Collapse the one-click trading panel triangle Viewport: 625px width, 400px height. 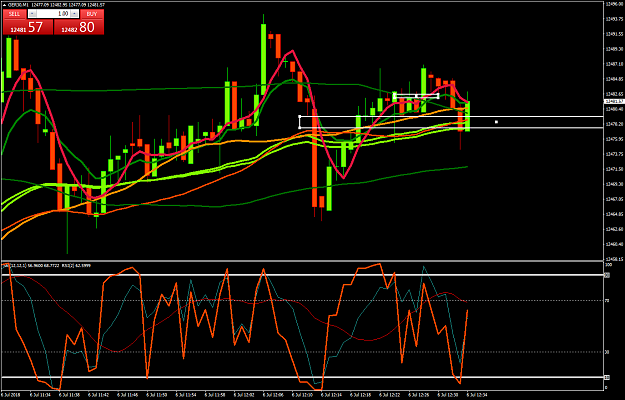(x=4, y=5)
